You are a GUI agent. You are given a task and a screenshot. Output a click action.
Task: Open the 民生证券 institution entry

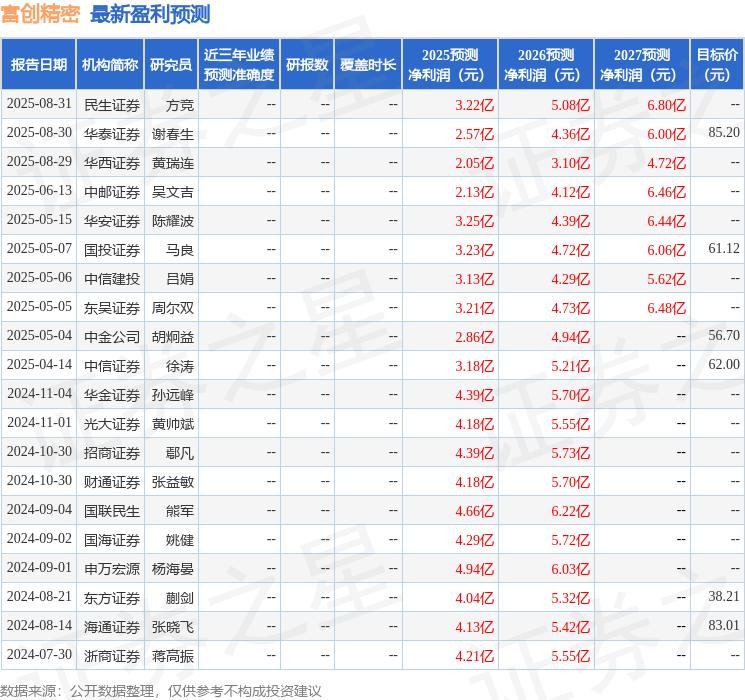coord(112,104)
